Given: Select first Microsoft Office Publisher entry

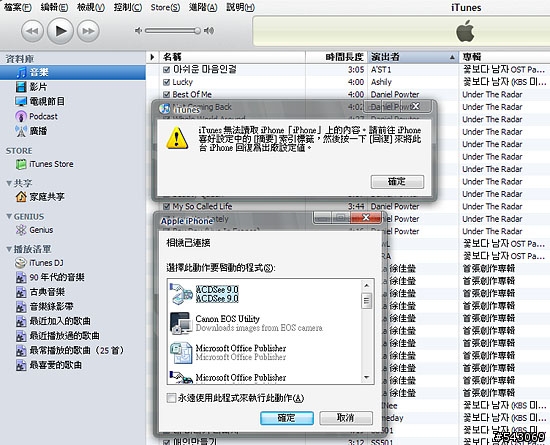Looking at the screenshot, I should (264, 352).
